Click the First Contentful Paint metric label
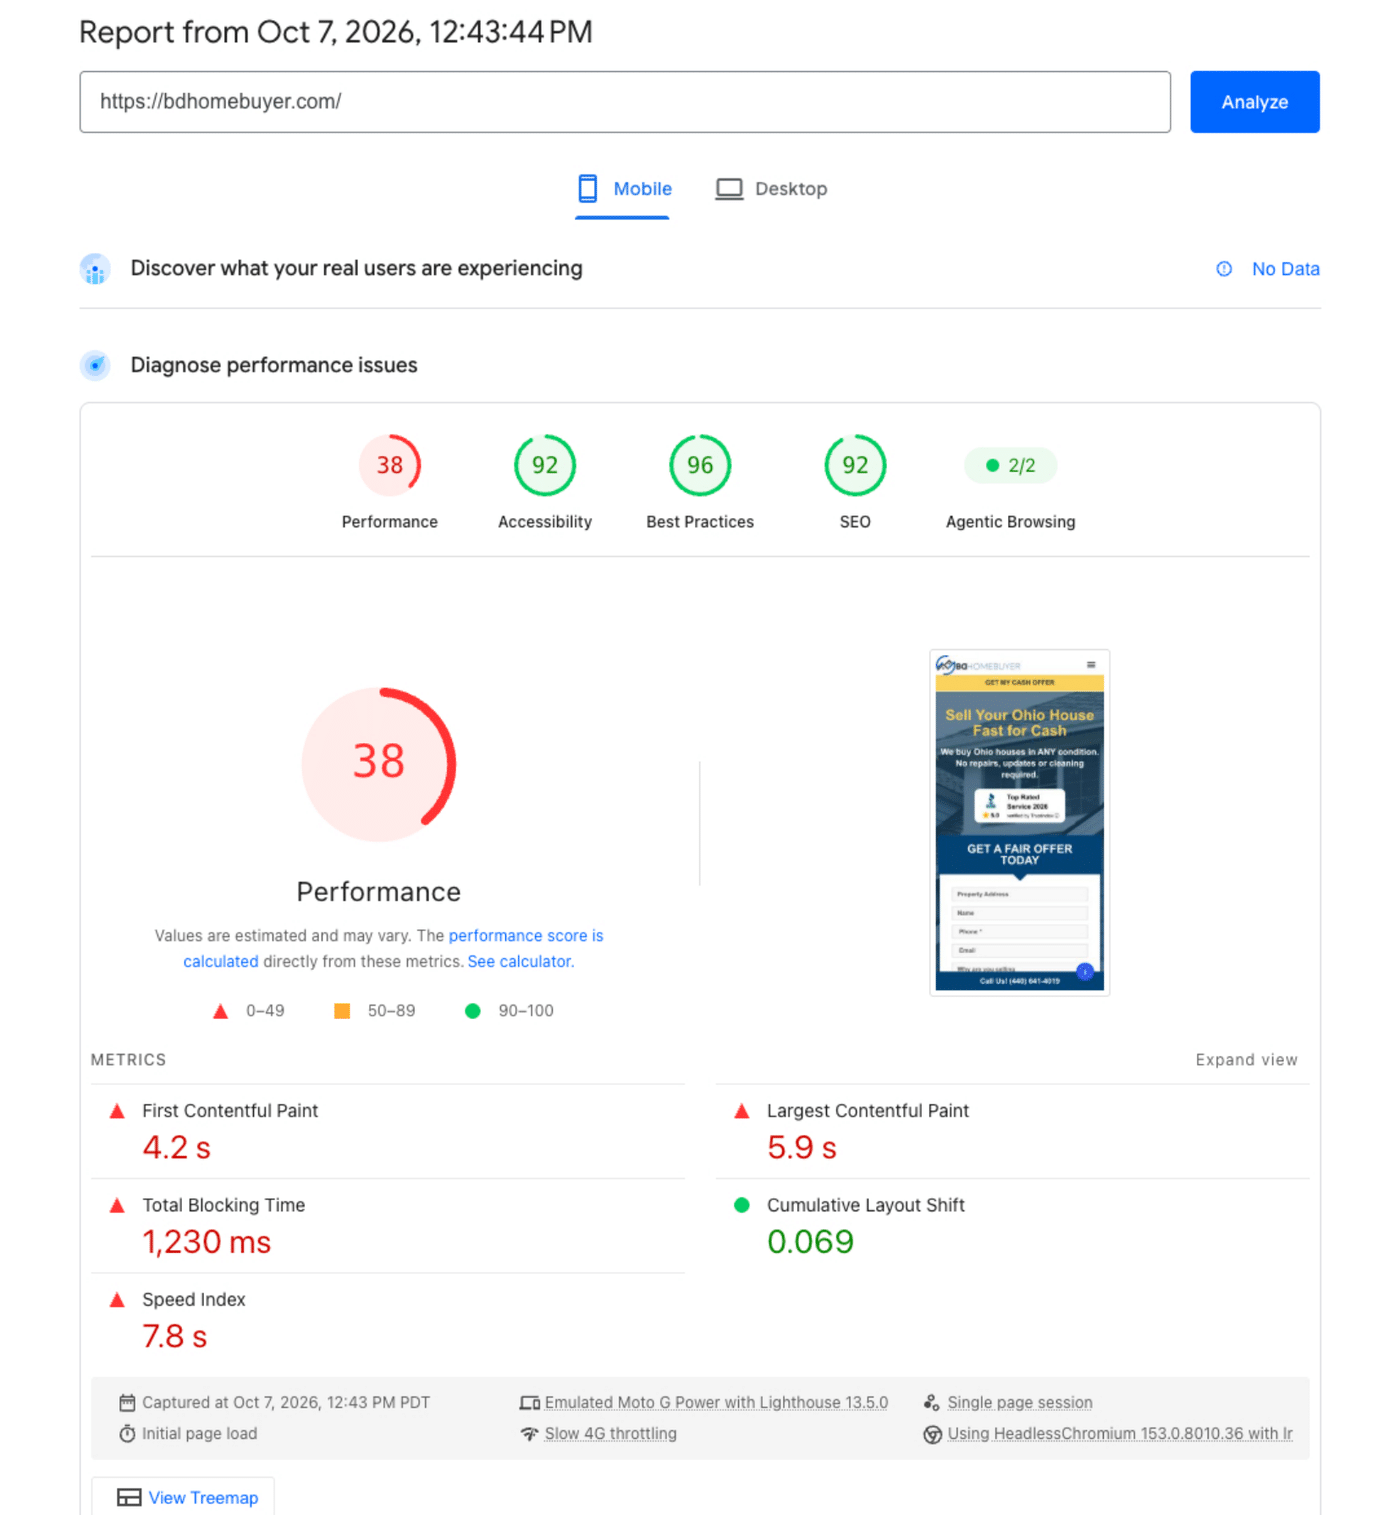Viewport: 1400px width, 1515px height. pyautogui.click(x=230, y=1111)
